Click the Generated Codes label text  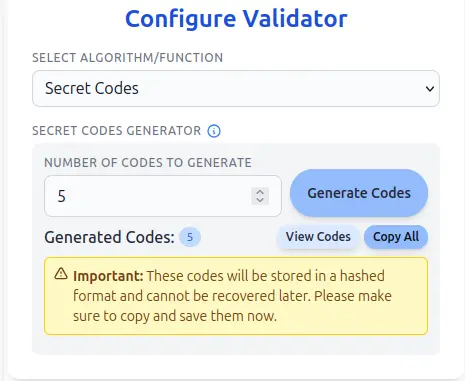pos(109,237)
